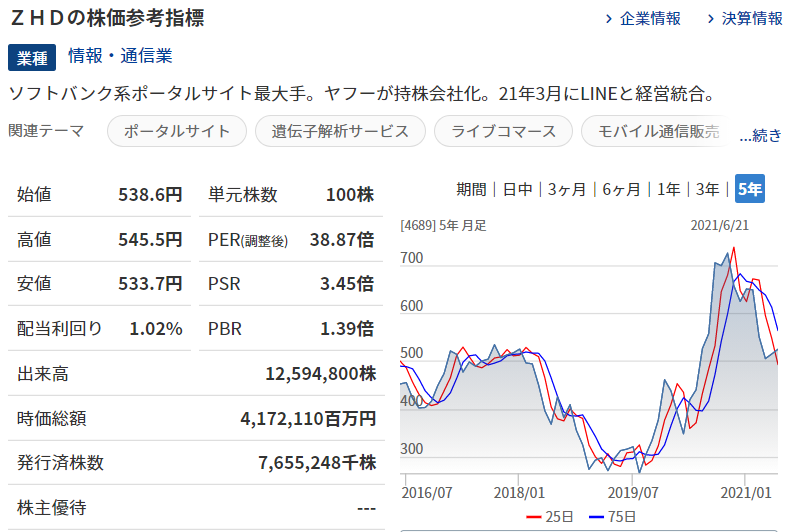Click the blue 75日 moving average legend

(612, 516)
